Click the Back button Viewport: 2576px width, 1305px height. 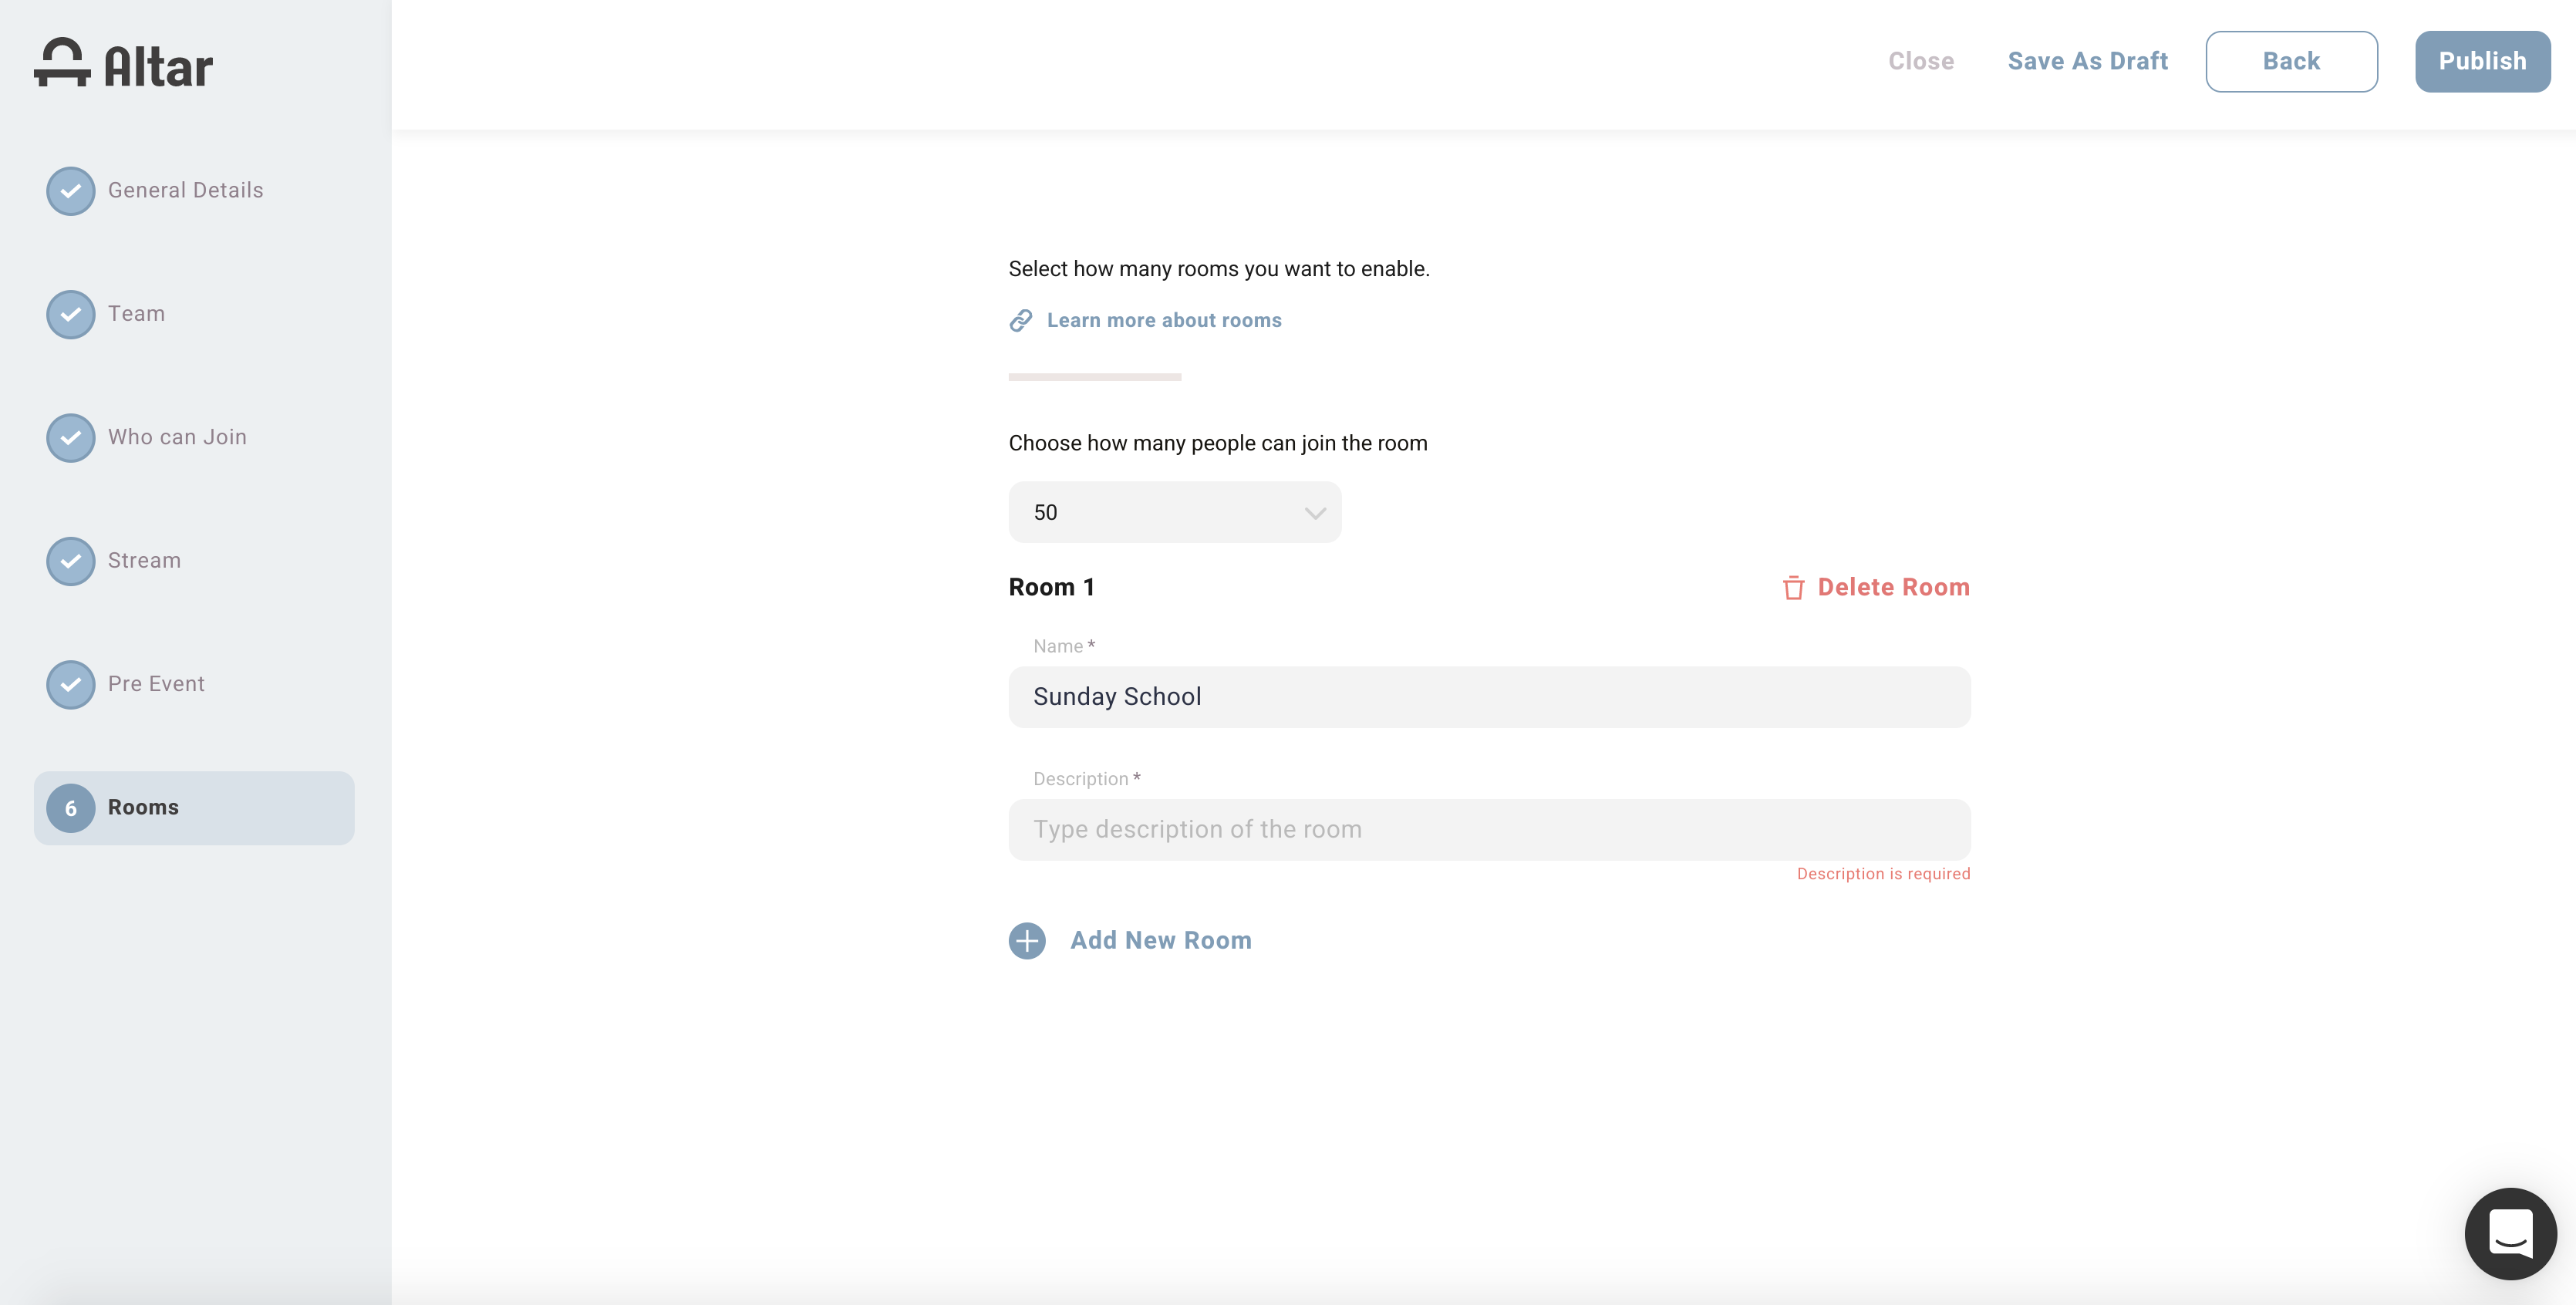click(x=2291, y=61)
